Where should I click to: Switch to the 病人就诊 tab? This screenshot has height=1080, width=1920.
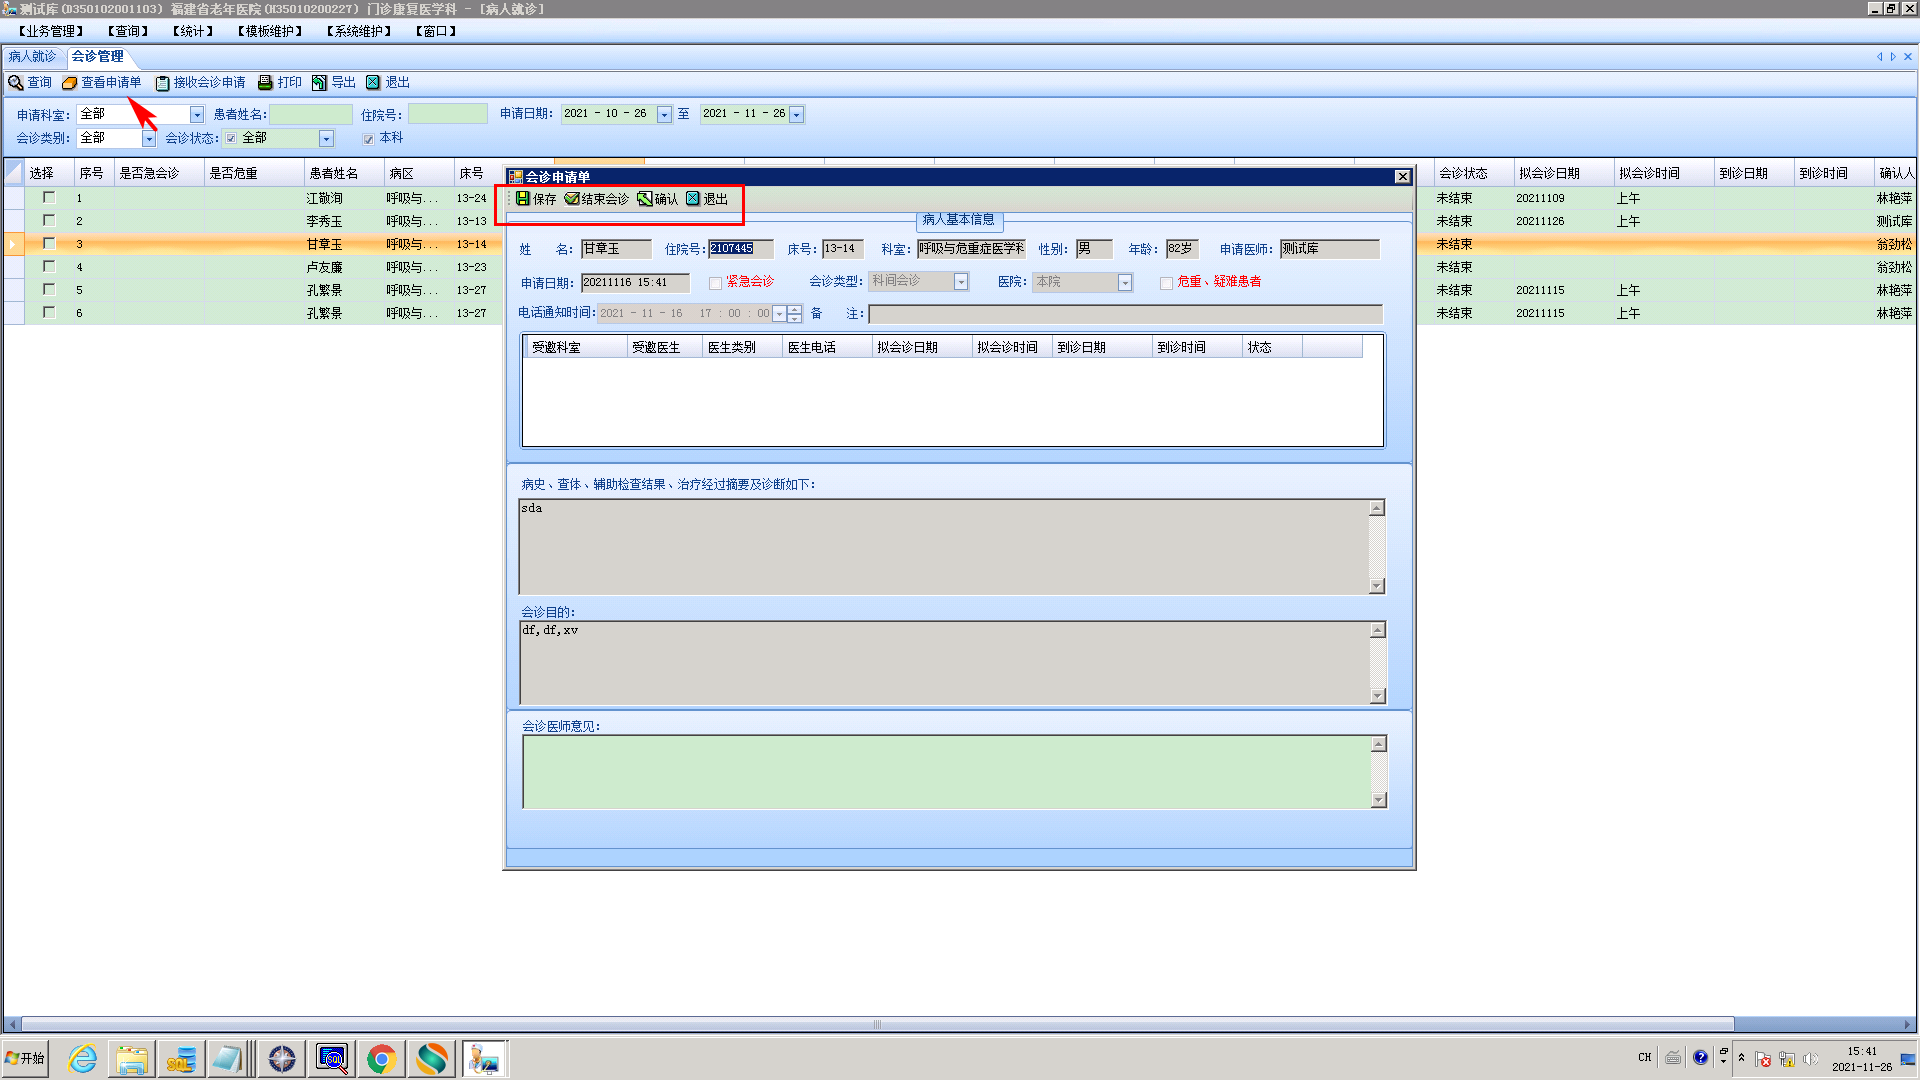[33, 57]
